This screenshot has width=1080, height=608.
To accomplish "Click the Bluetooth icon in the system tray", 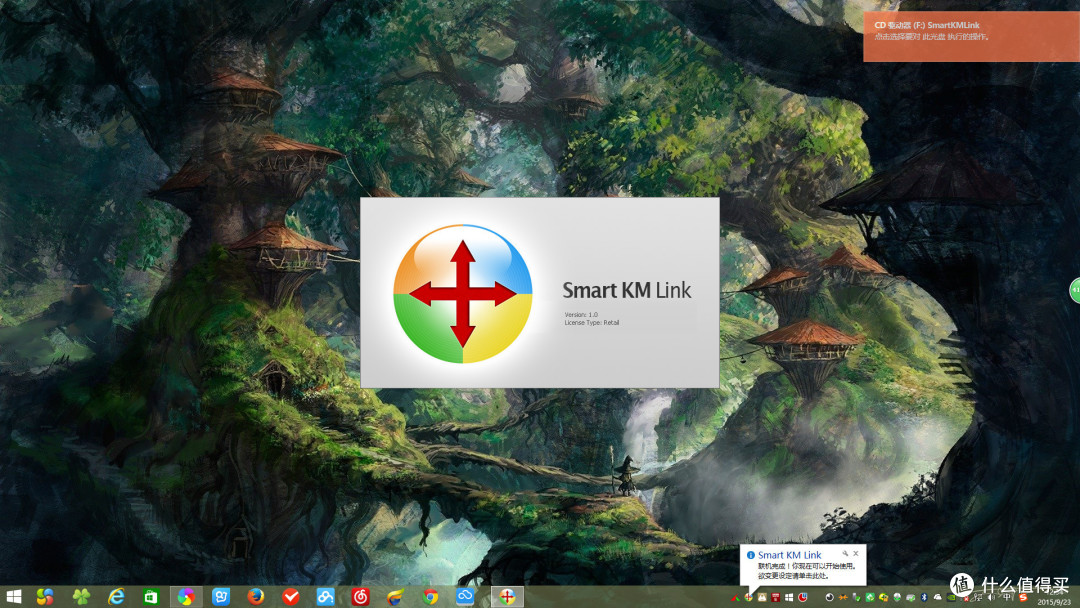I will 924,598.
